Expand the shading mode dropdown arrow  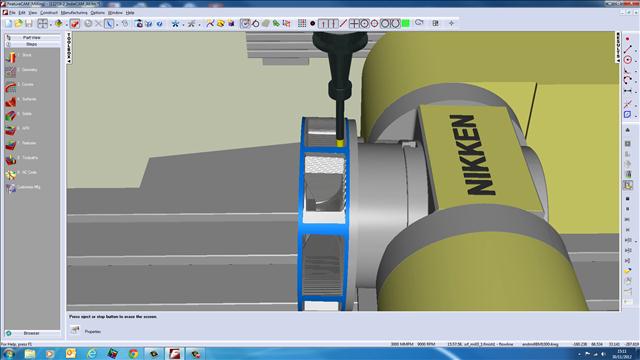pos(66,24)
